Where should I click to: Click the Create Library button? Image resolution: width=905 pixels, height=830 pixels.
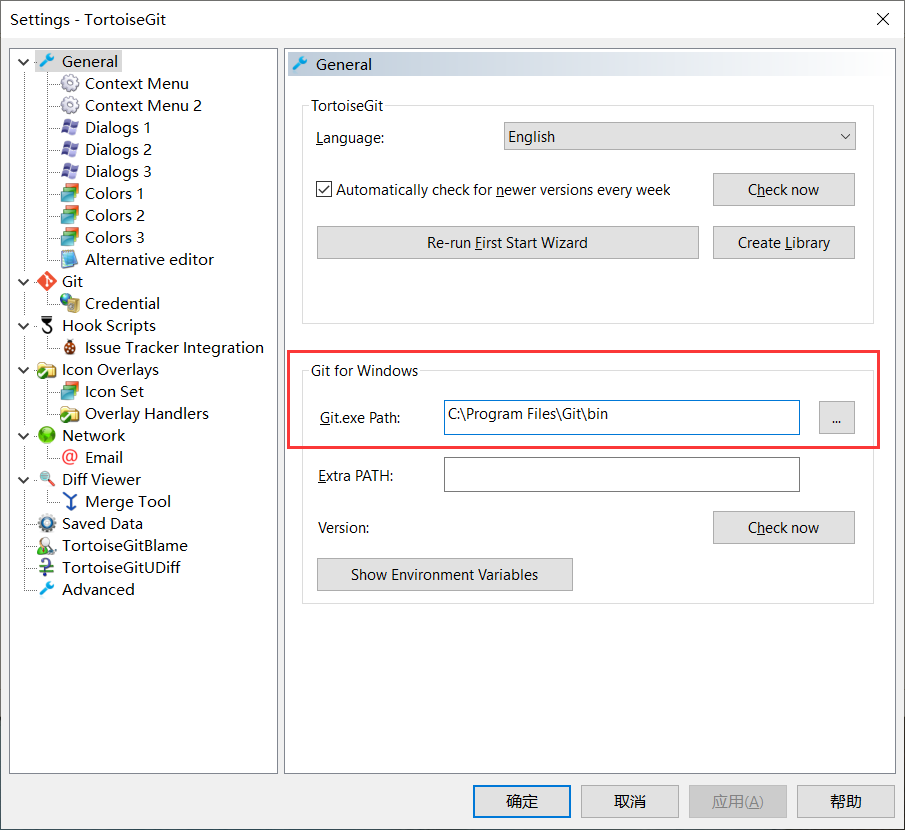[x=783, y=242]
